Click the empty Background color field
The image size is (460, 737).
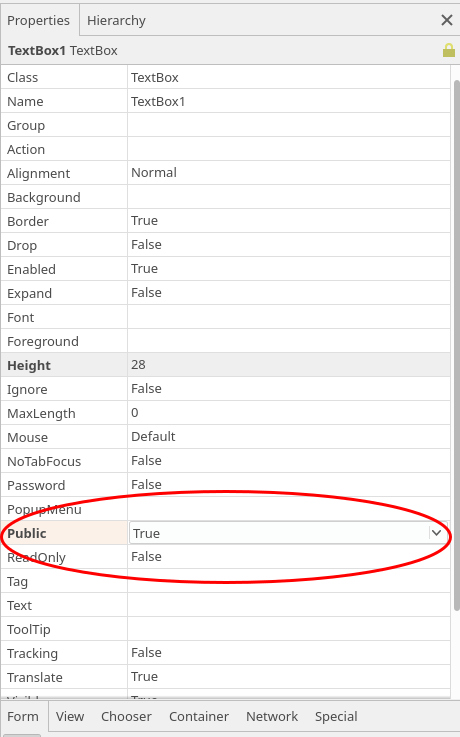[288, 197]
